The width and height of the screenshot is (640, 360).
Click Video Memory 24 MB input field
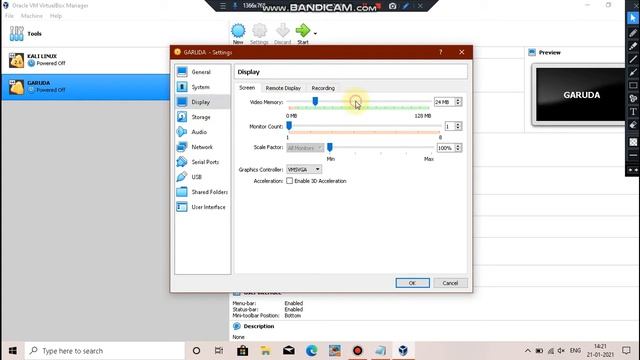click(x=444, y=102)
